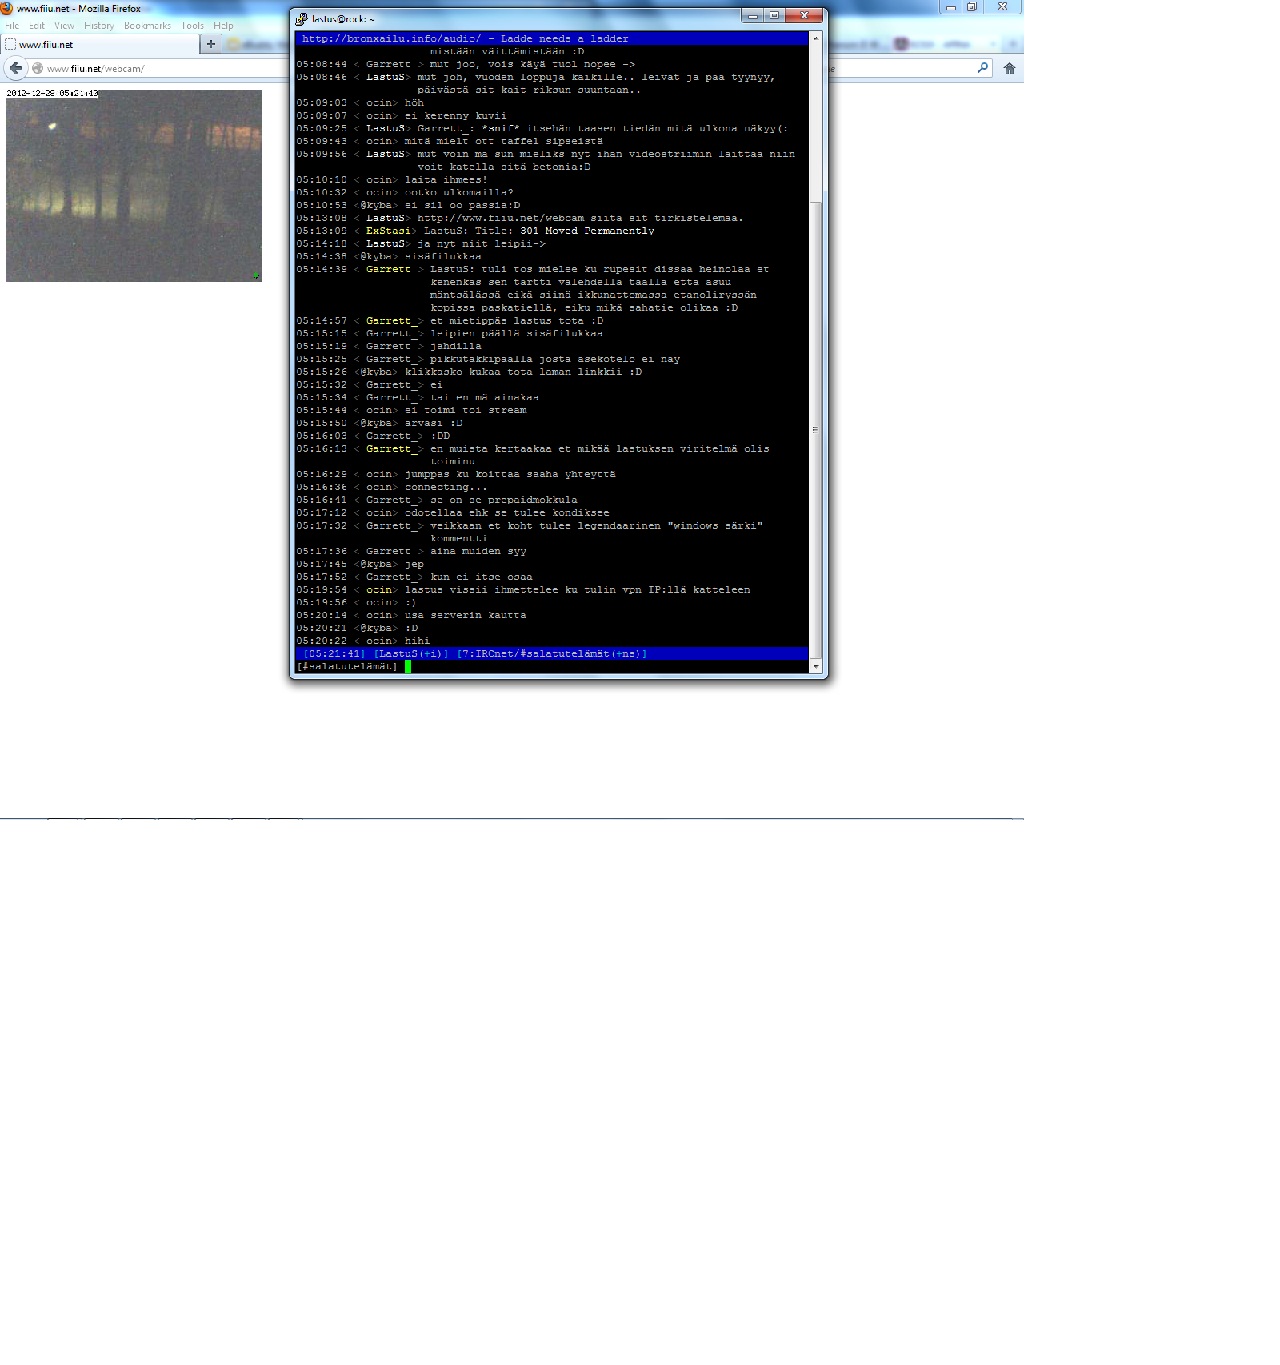Restore down the Firefox window

click(971, 7)
